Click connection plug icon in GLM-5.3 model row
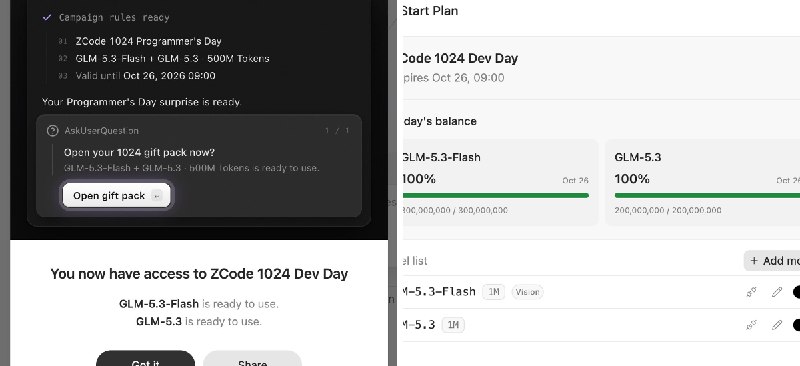Viewport: 800px width, 366px height. tap(751, 325)
